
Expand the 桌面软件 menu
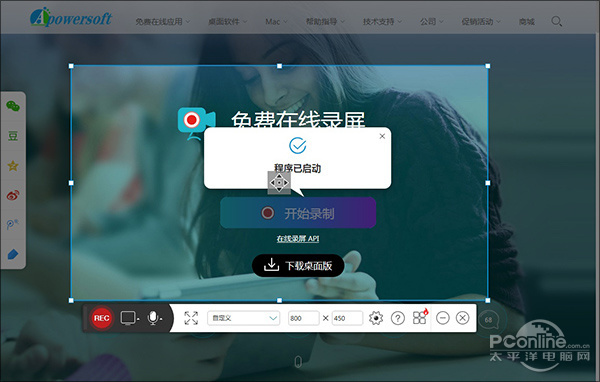[227, 22]
